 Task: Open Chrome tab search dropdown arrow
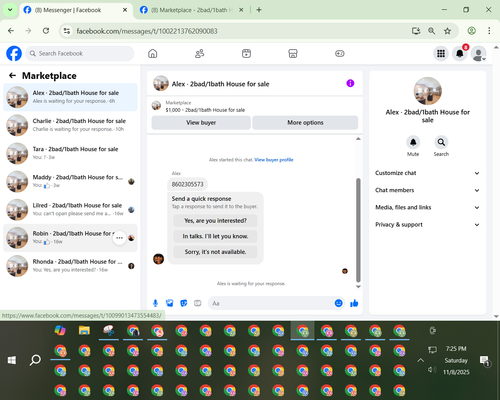pyautogui.click(x=10, y=10)
